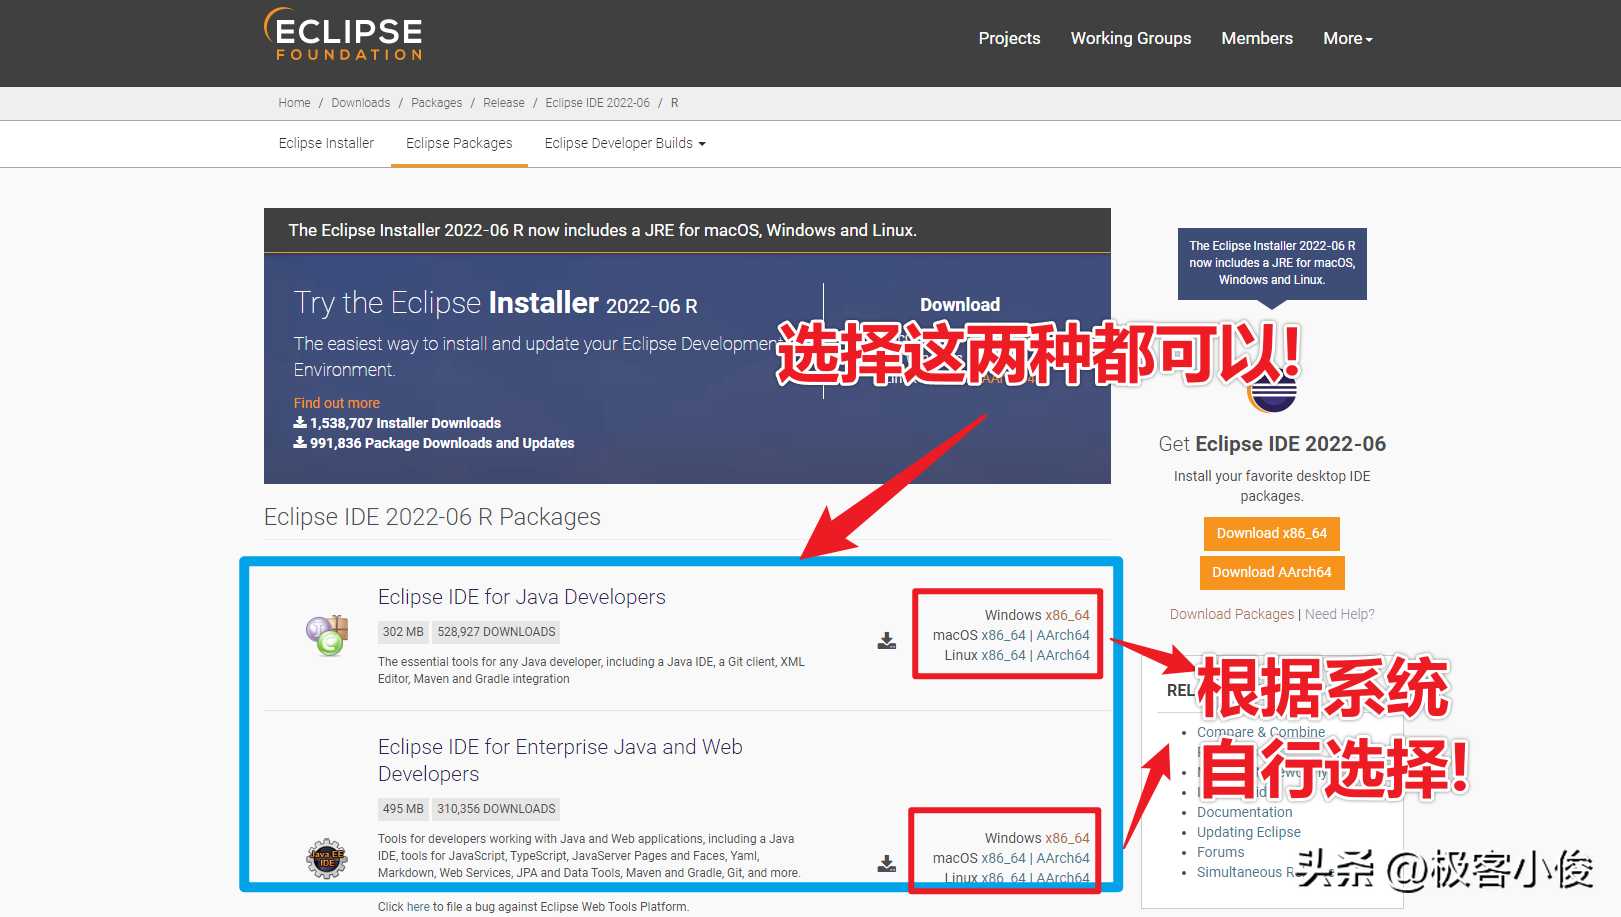Click download icon for Enterprise Java package
The width and height of the screenshot is (1621, 917).
tap(887, 863)
